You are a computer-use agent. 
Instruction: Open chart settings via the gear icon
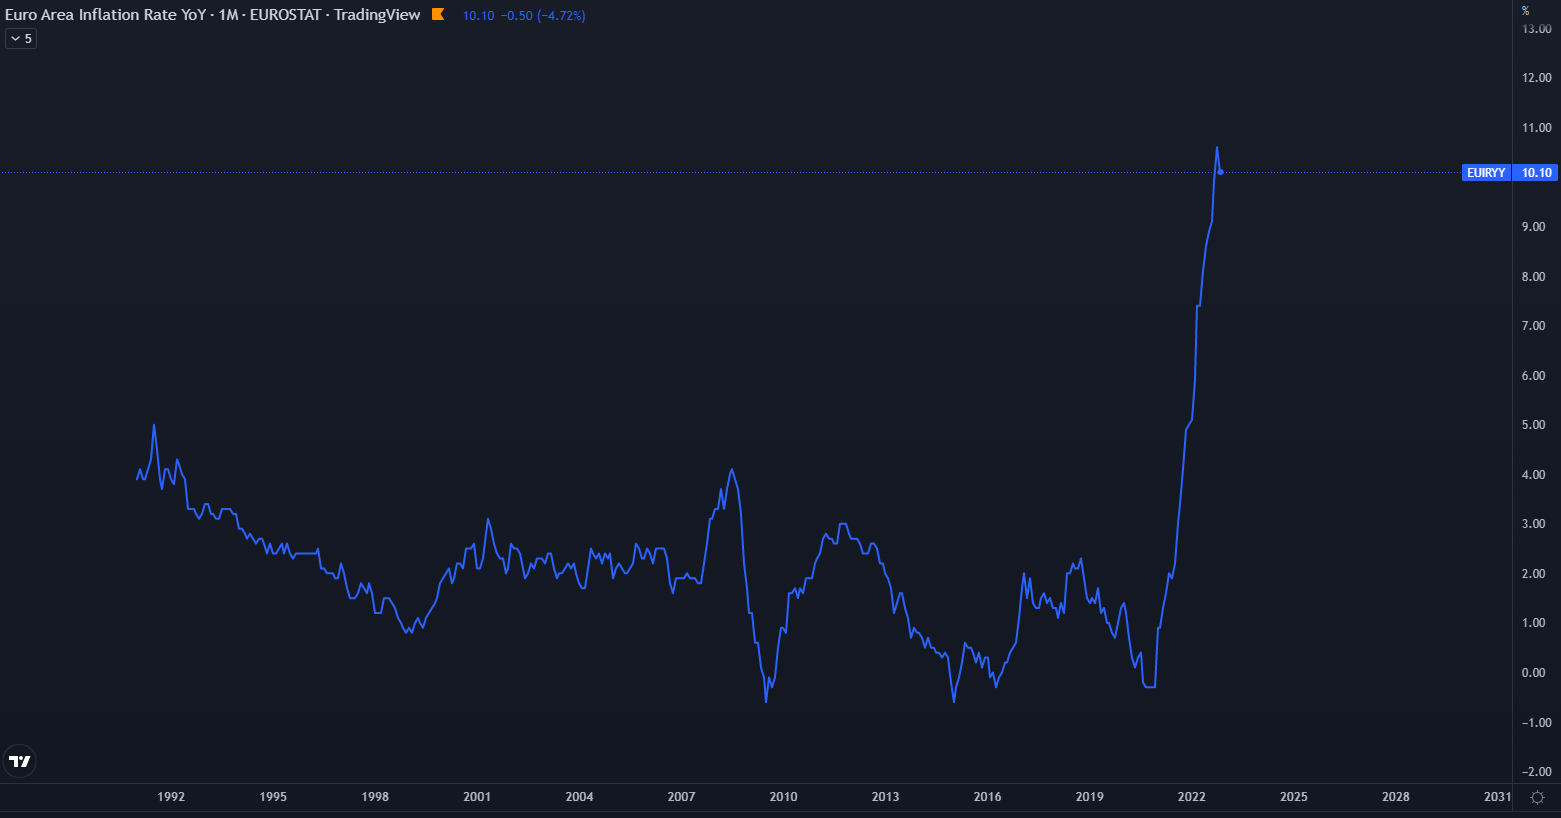click(x=1537, y=797)
